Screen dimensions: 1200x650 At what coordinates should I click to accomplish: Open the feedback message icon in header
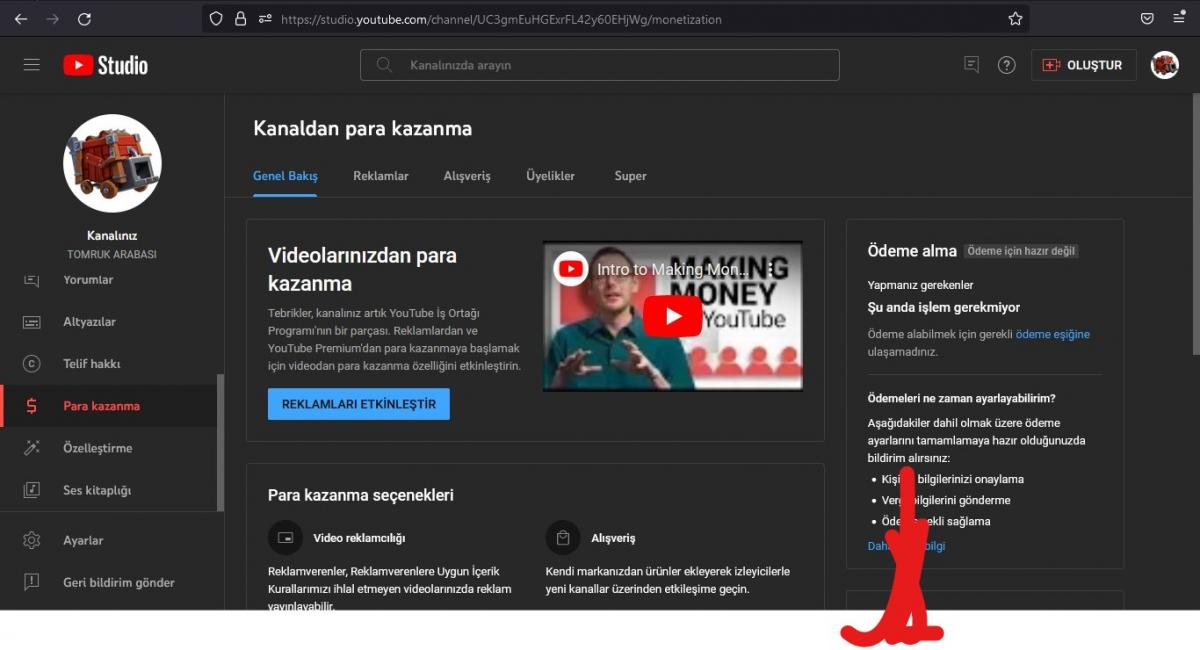click(971, 65)
